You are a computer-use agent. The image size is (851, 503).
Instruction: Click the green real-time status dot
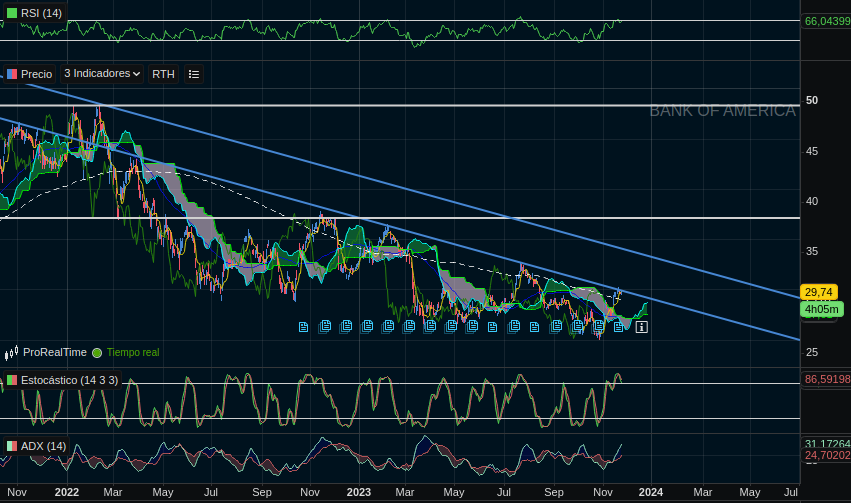97,353
